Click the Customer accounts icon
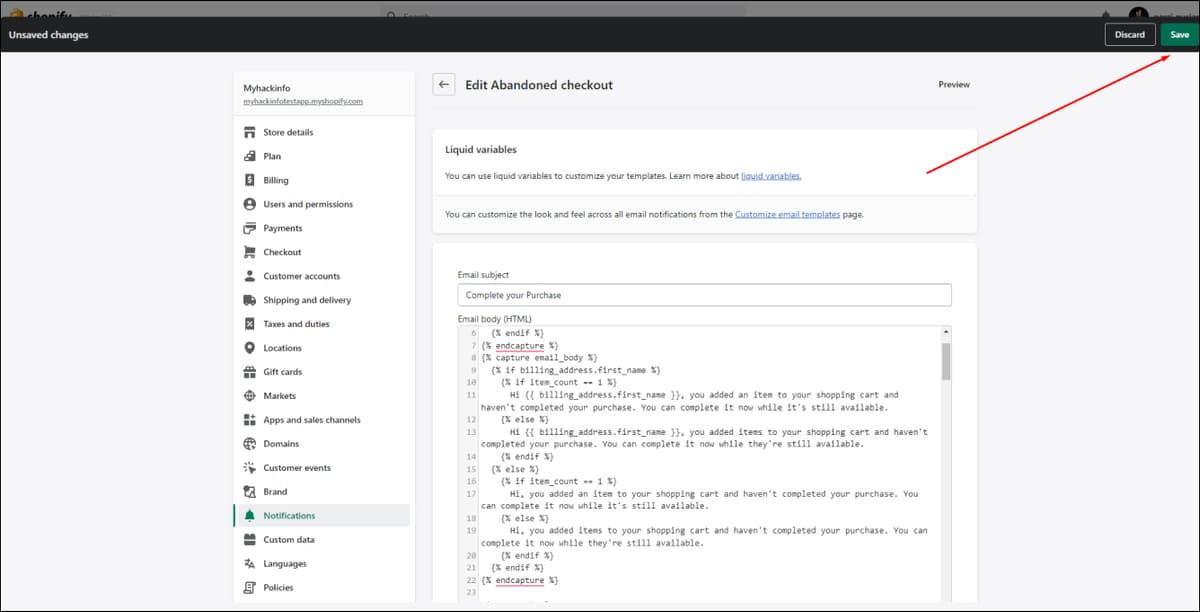The image size is (1200, 612). [250, 276]
